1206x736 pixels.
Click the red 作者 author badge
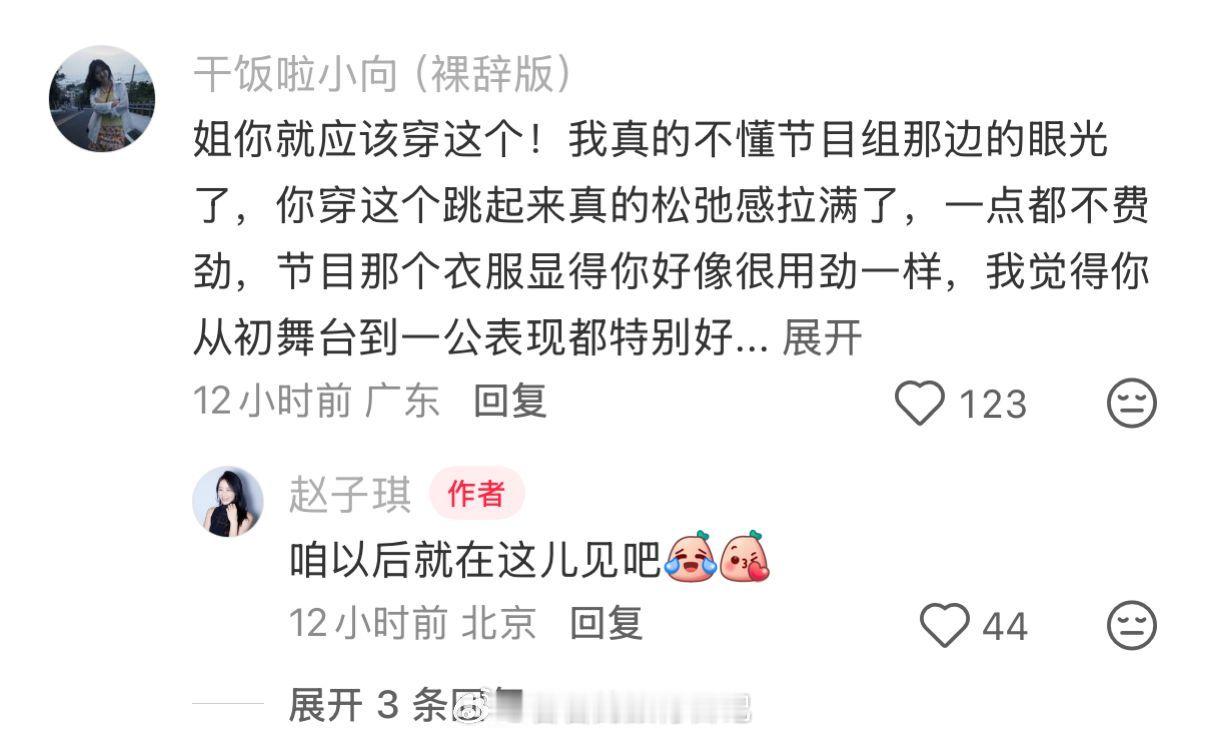pyautogui.click(x=477, y=494)
